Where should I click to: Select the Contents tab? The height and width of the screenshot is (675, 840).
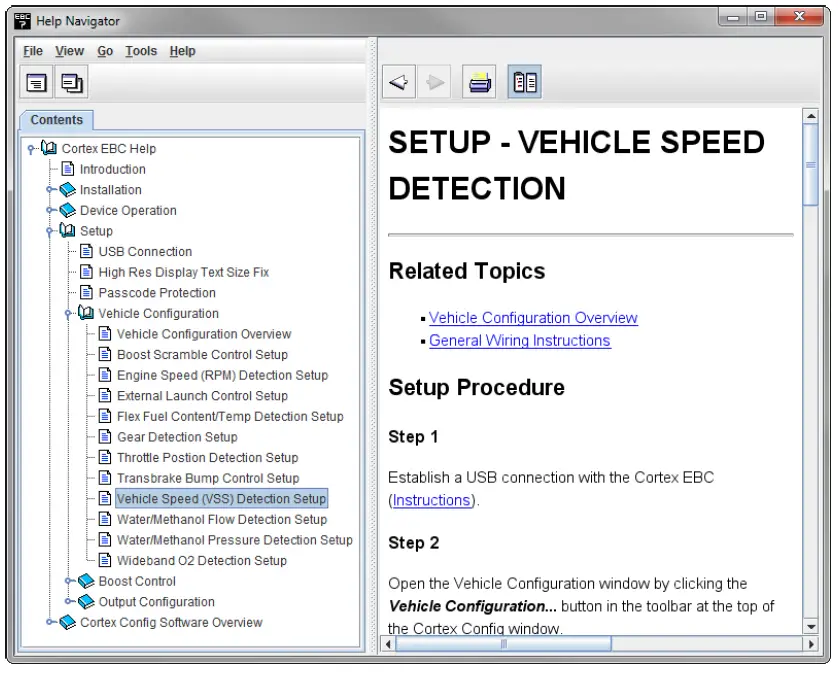[57, 120]
